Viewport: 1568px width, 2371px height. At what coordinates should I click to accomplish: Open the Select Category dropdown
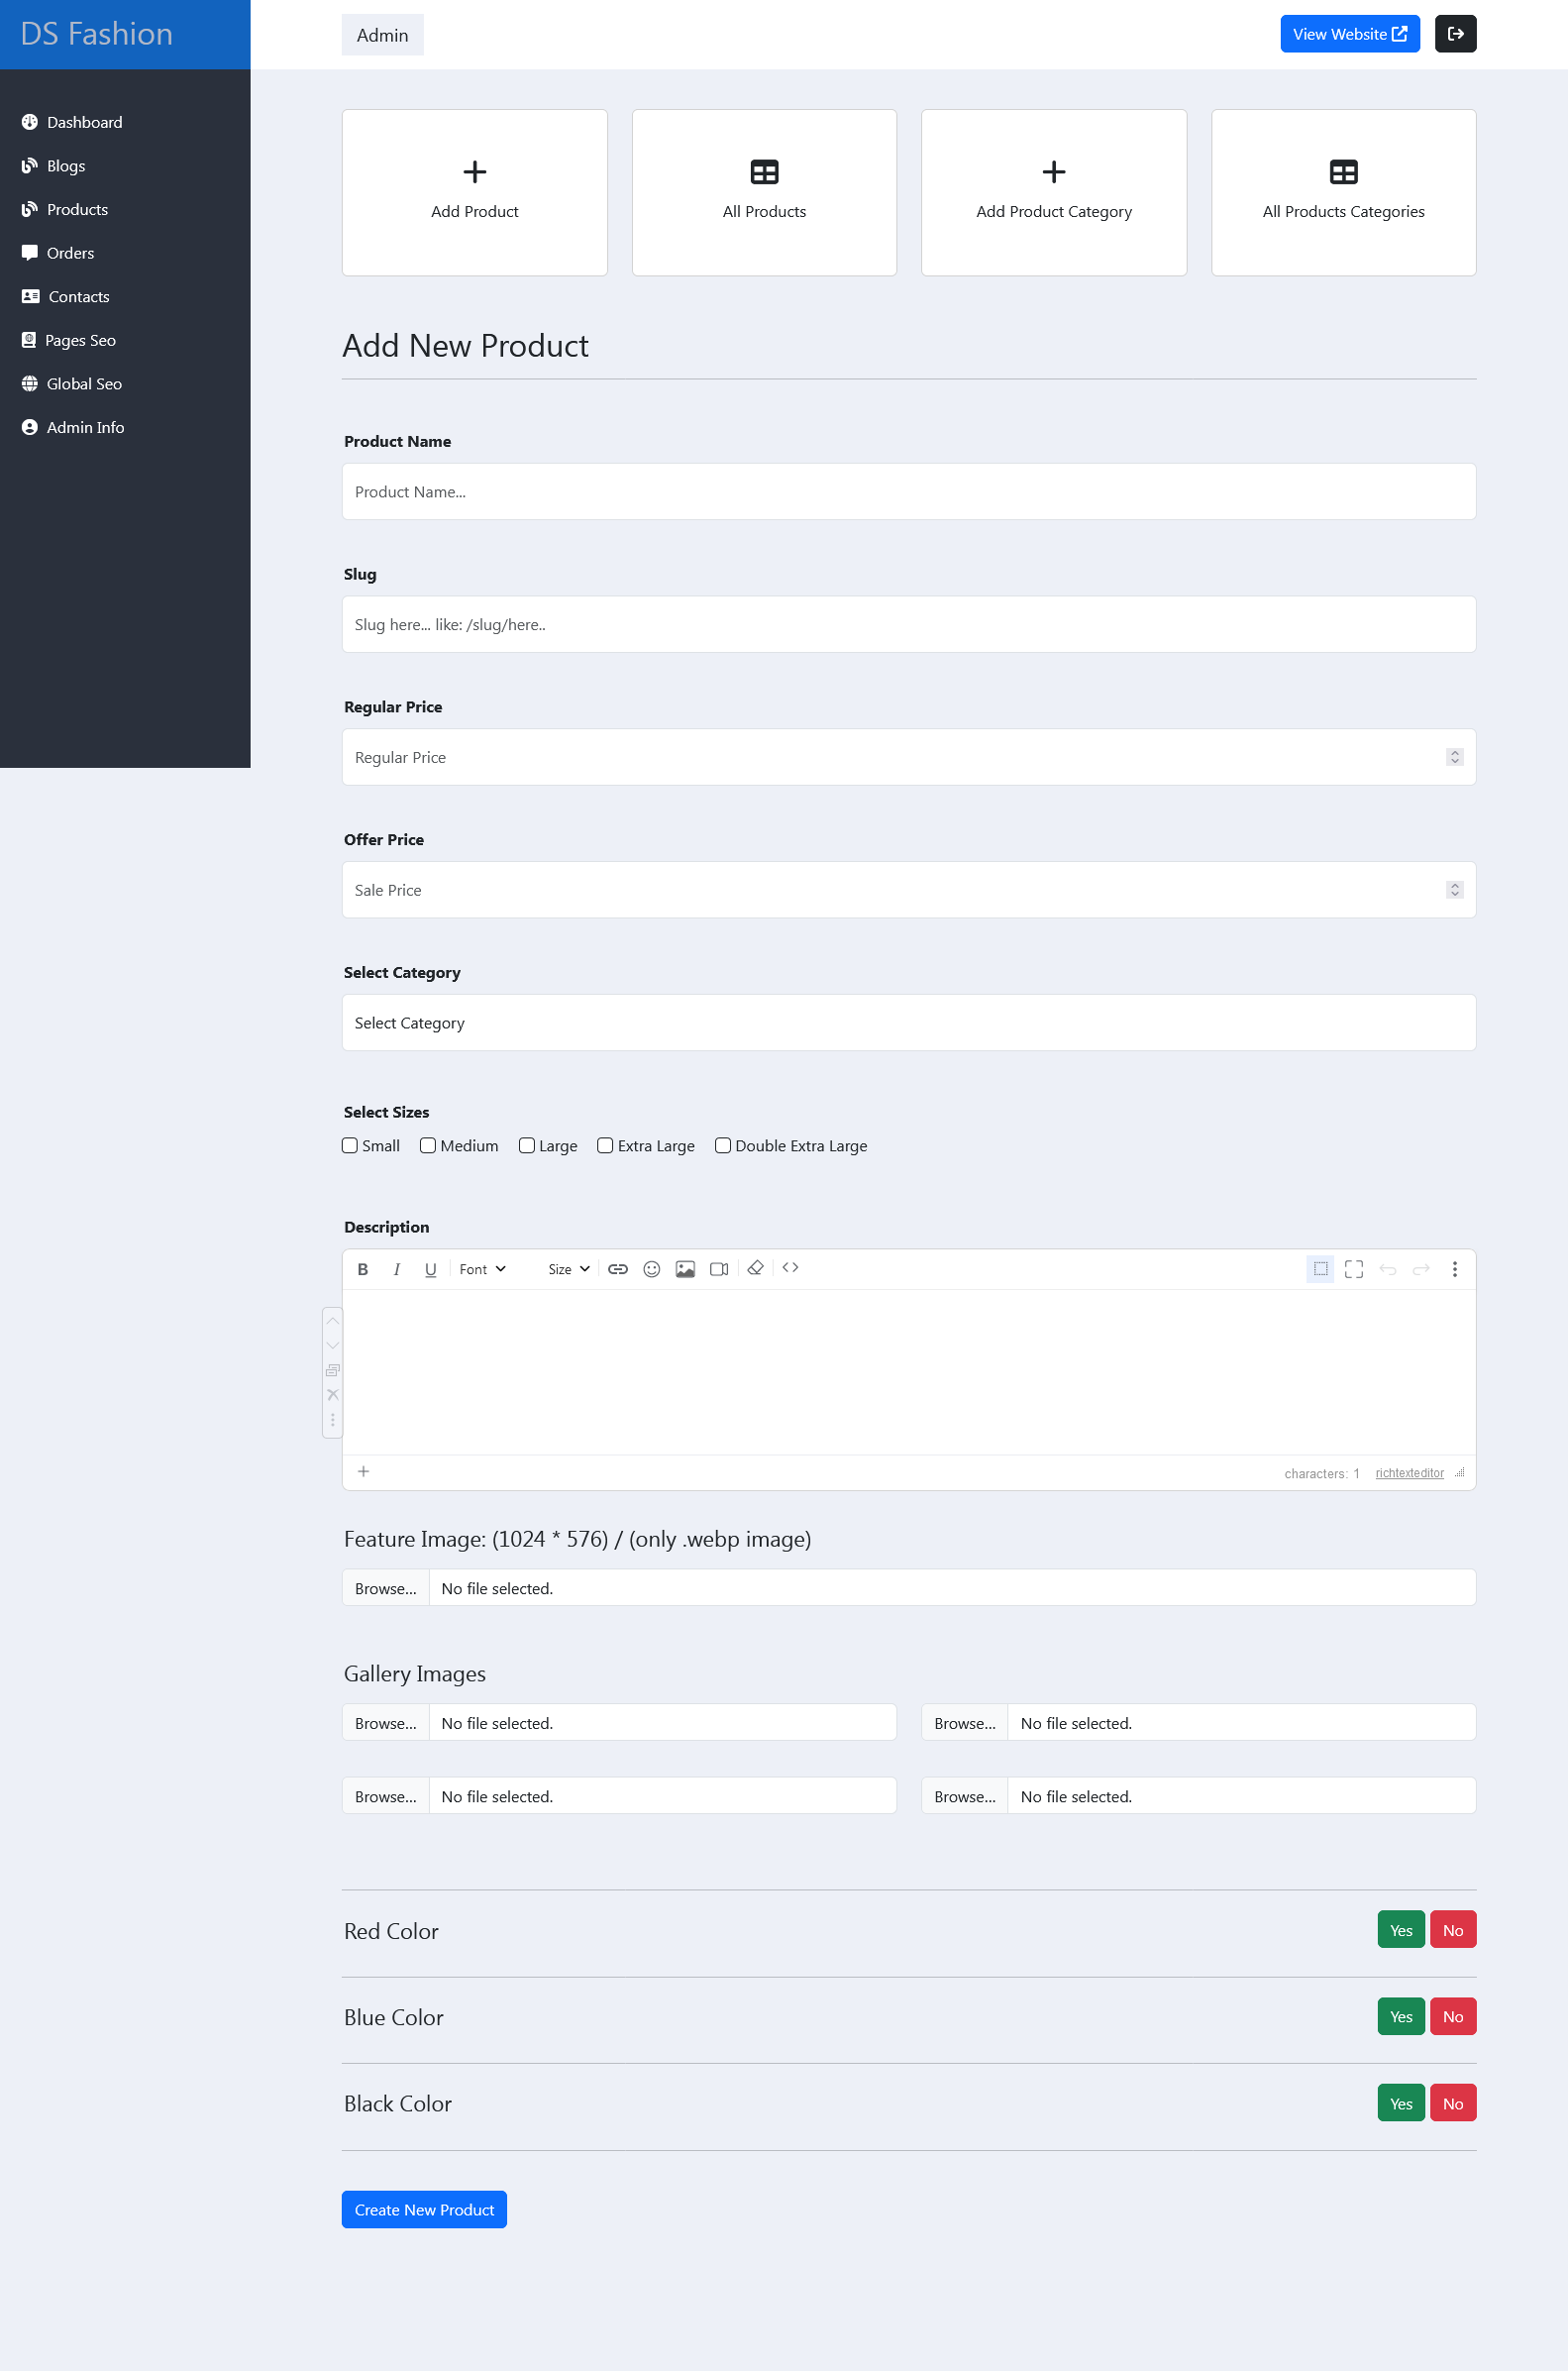pyautogui.click(x=908, y=1023)
